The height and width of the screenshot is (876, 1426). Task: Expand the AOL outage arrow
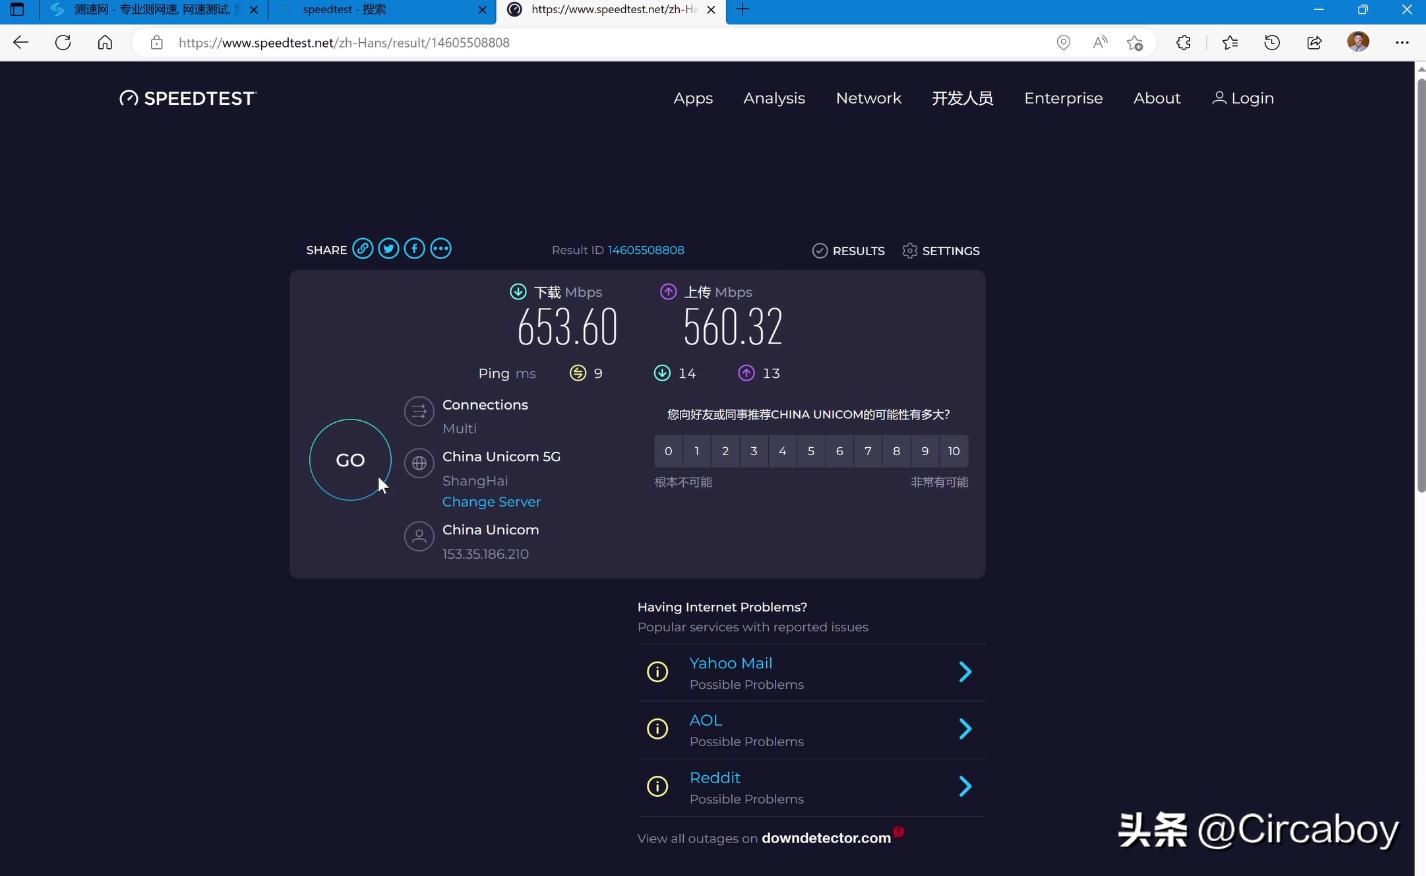point(965,729)
